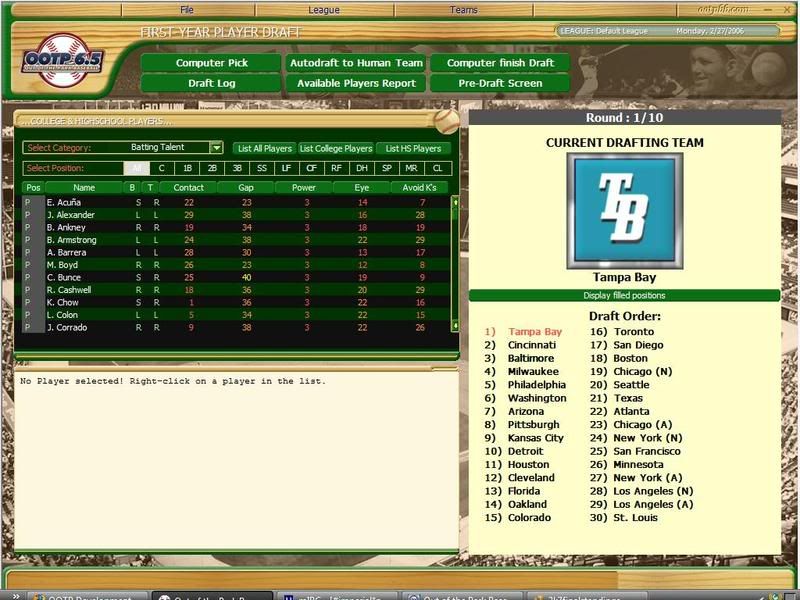Sort by the B (bats) column header

point(132,187)
